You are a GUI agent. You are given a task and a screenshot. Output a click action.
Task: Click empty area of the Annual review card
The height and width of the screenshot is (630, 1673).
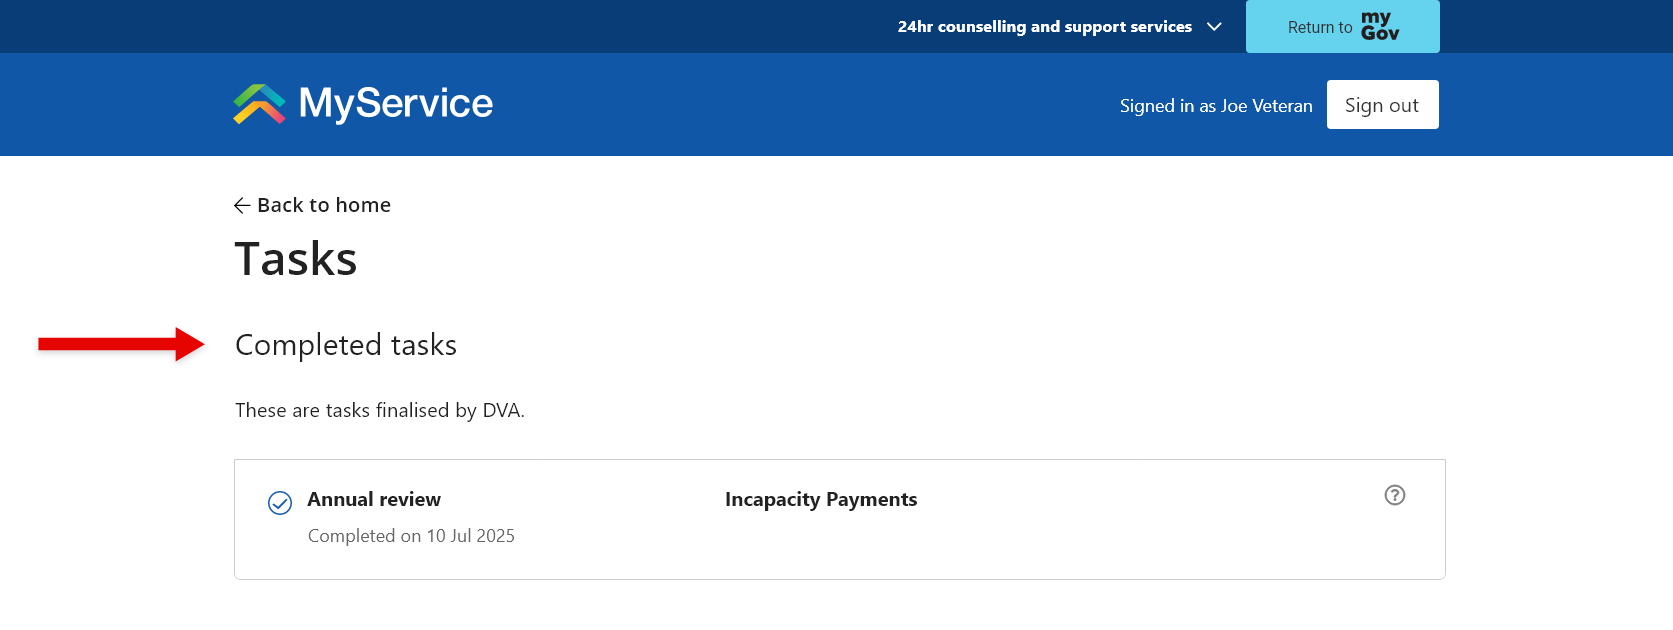(x=1100, y=540)
